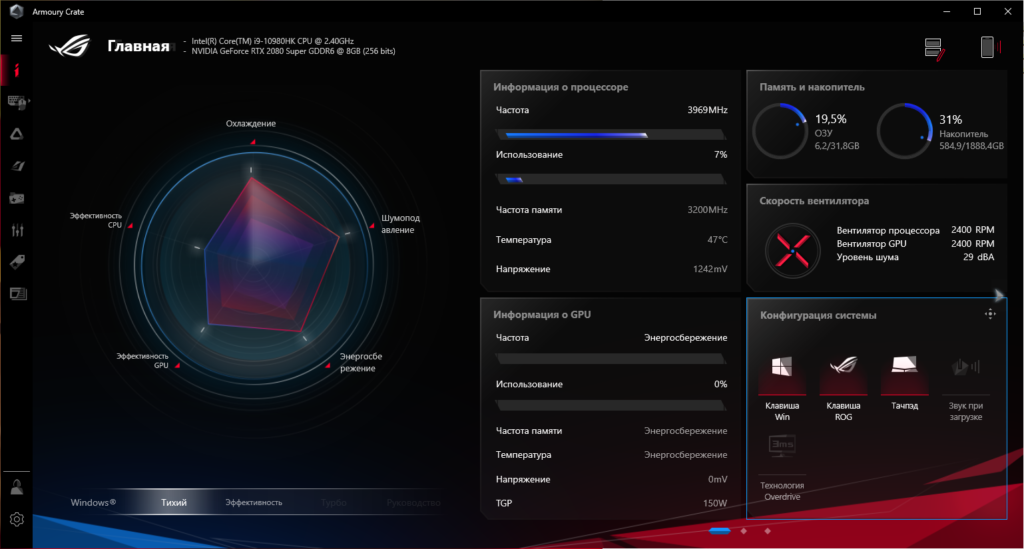Click the Накопитель 31% circular gauge

[904, 131]
